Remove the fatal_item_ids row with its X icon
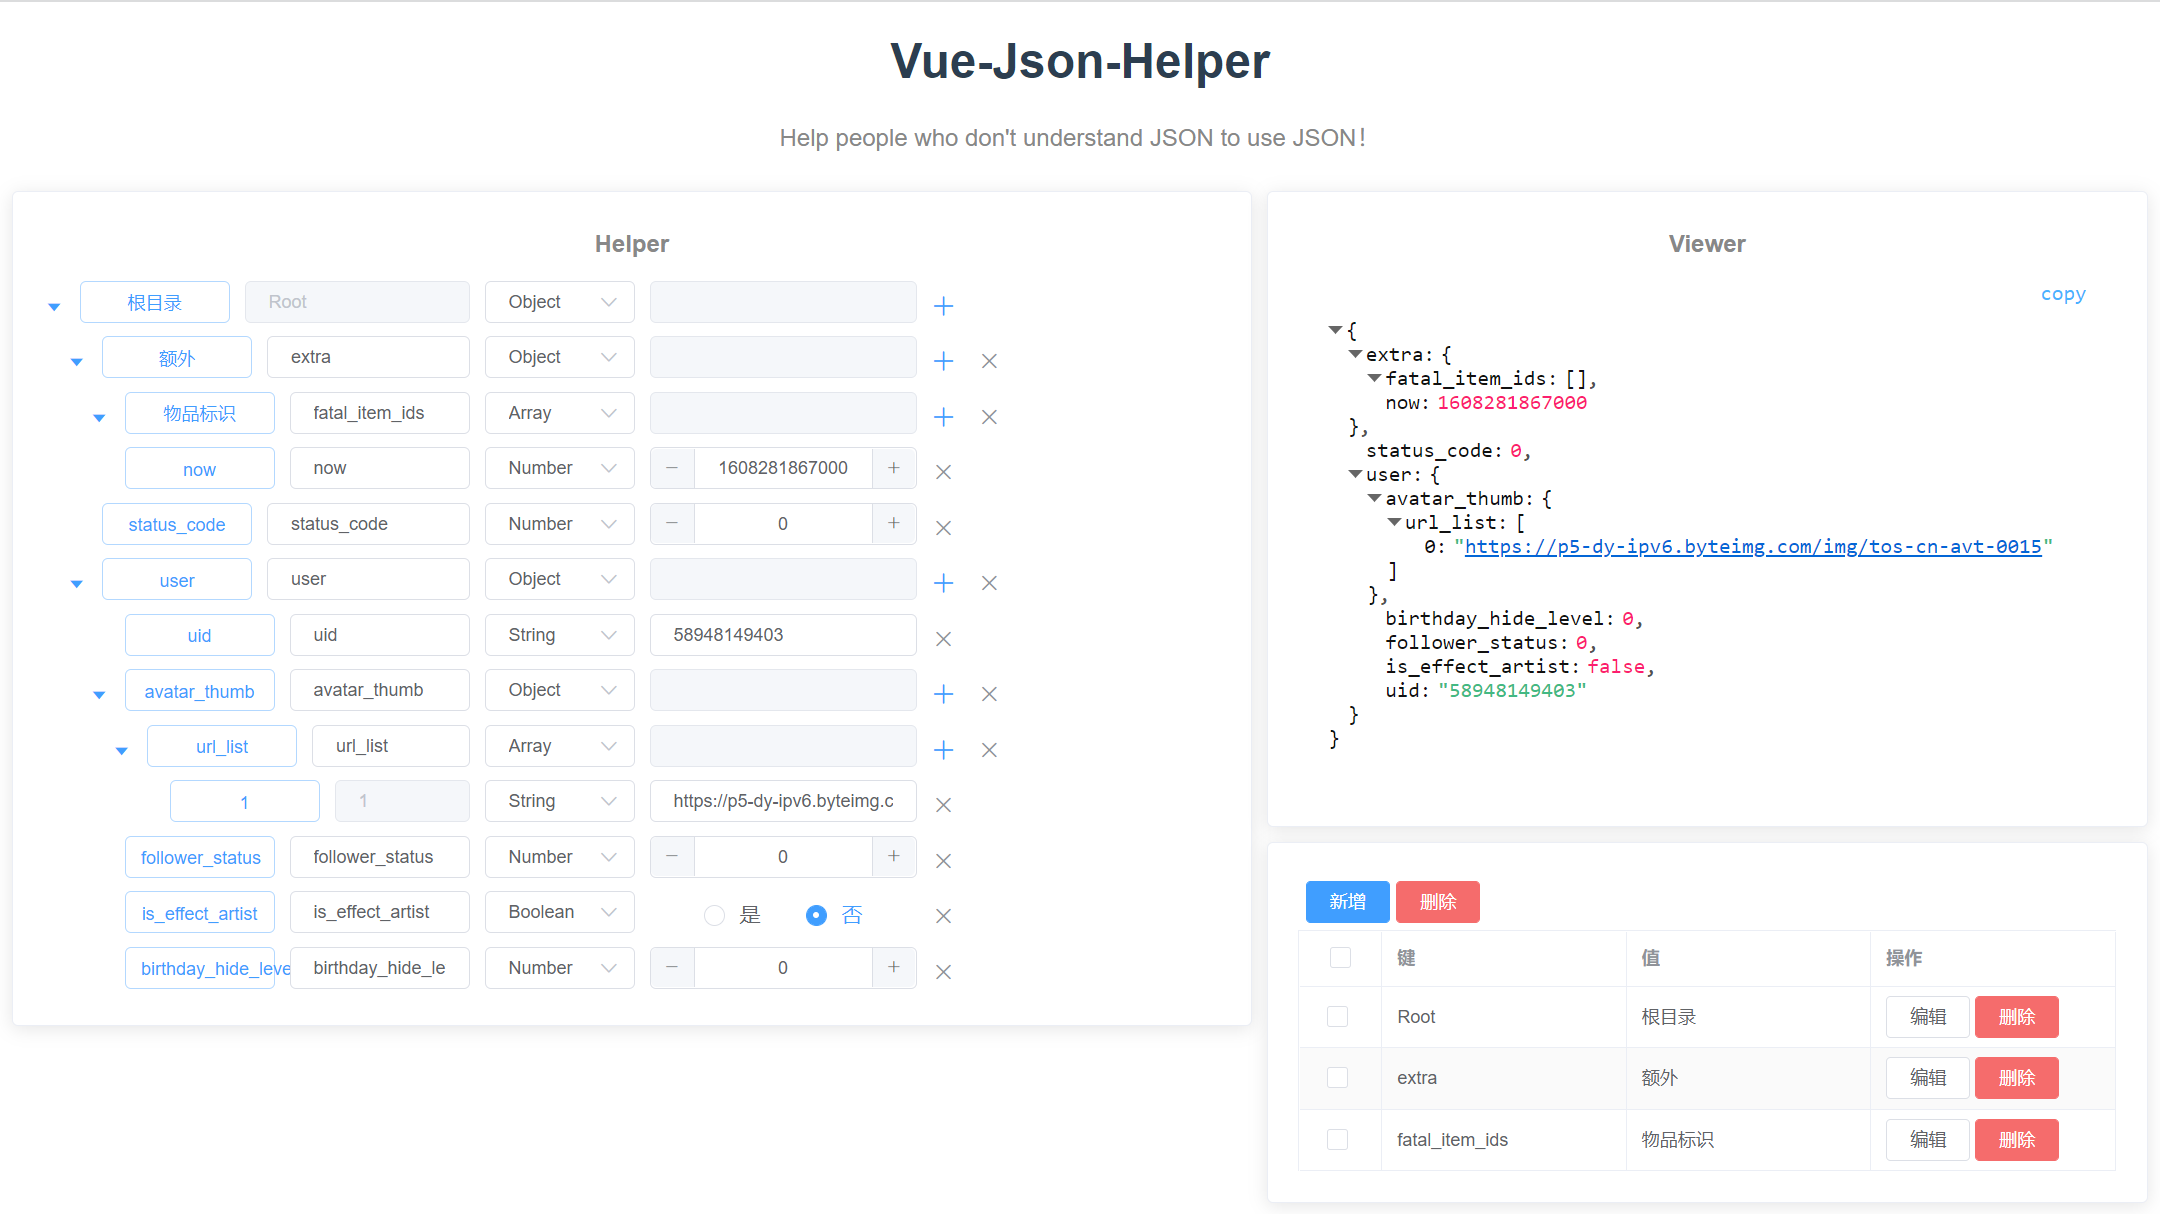 point(989,417)
